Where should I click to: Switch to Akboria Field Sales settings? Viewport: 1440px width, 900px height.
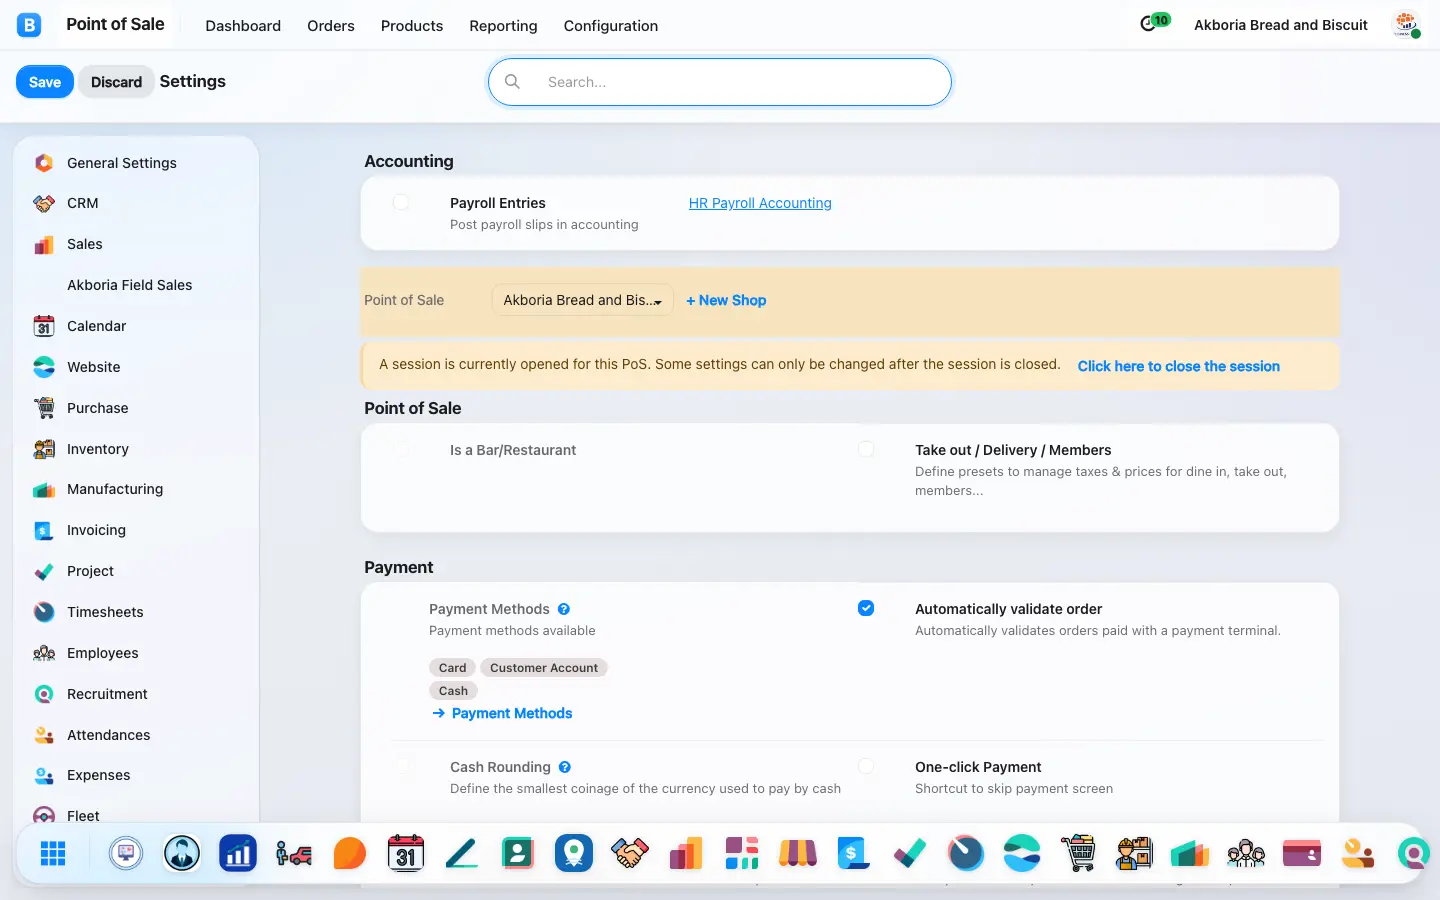point(136,285)
